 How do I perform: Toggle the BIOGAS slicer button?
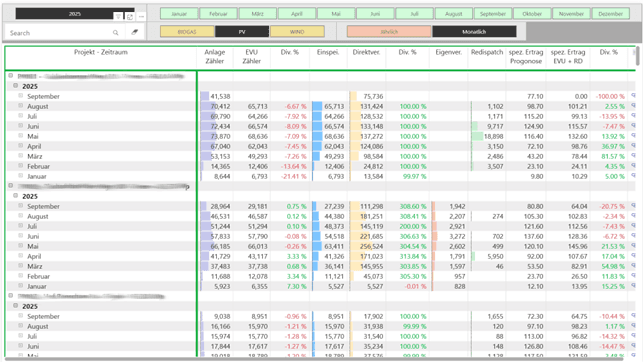click(187, 32)
